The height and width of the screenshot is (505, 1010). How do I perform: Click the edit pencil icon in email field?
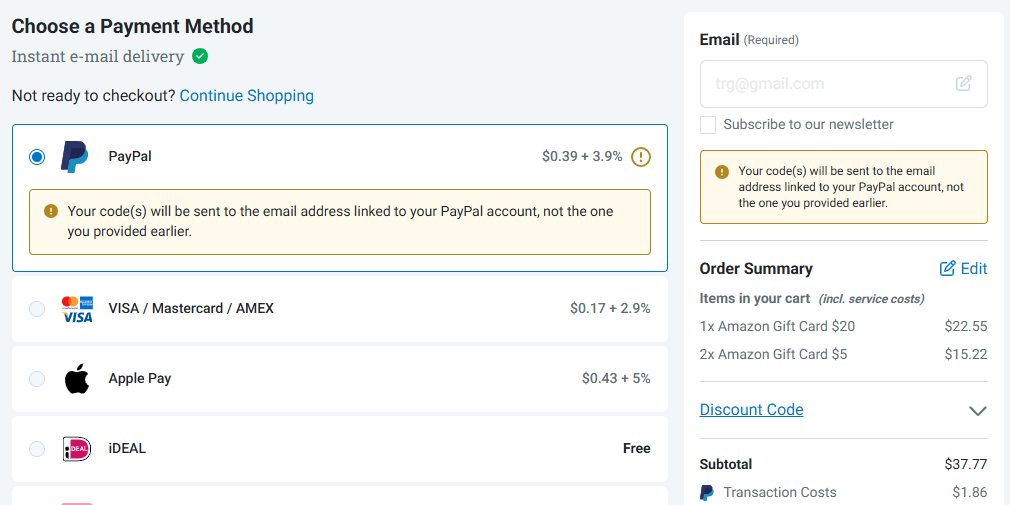[964, 83]
